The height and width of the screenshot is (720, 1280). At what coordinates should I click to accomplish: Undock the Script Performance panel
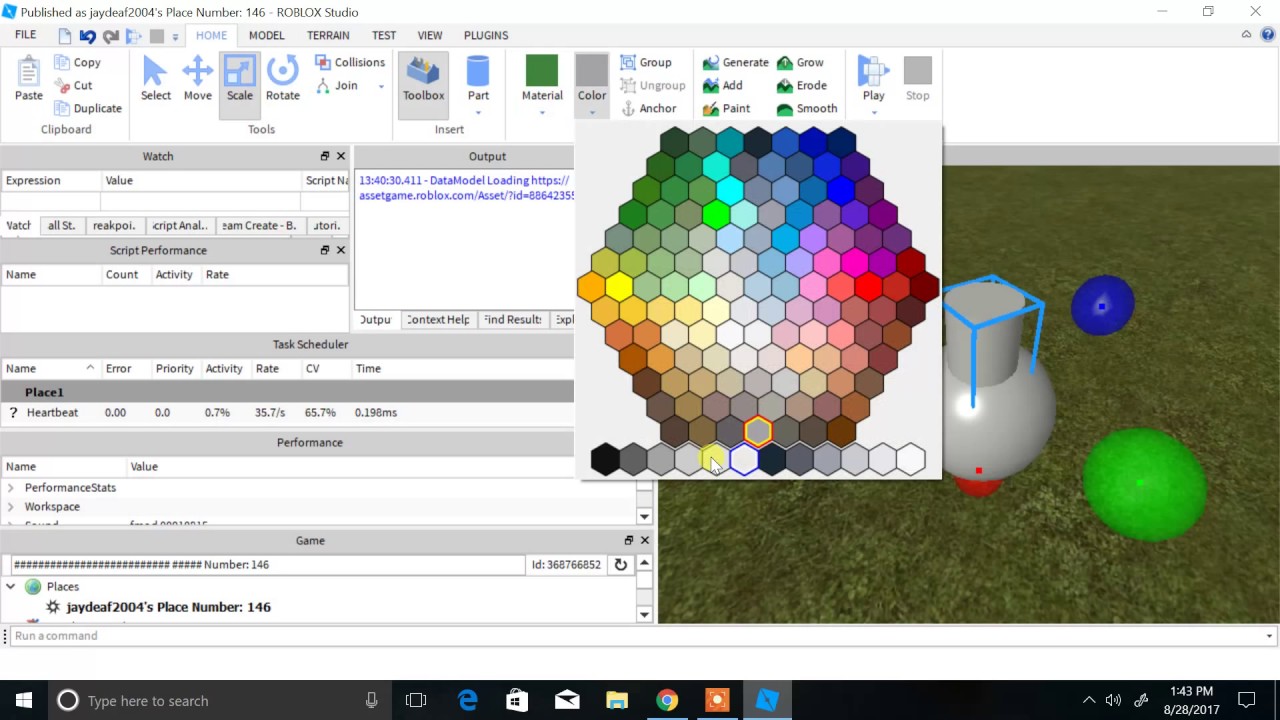325,250
